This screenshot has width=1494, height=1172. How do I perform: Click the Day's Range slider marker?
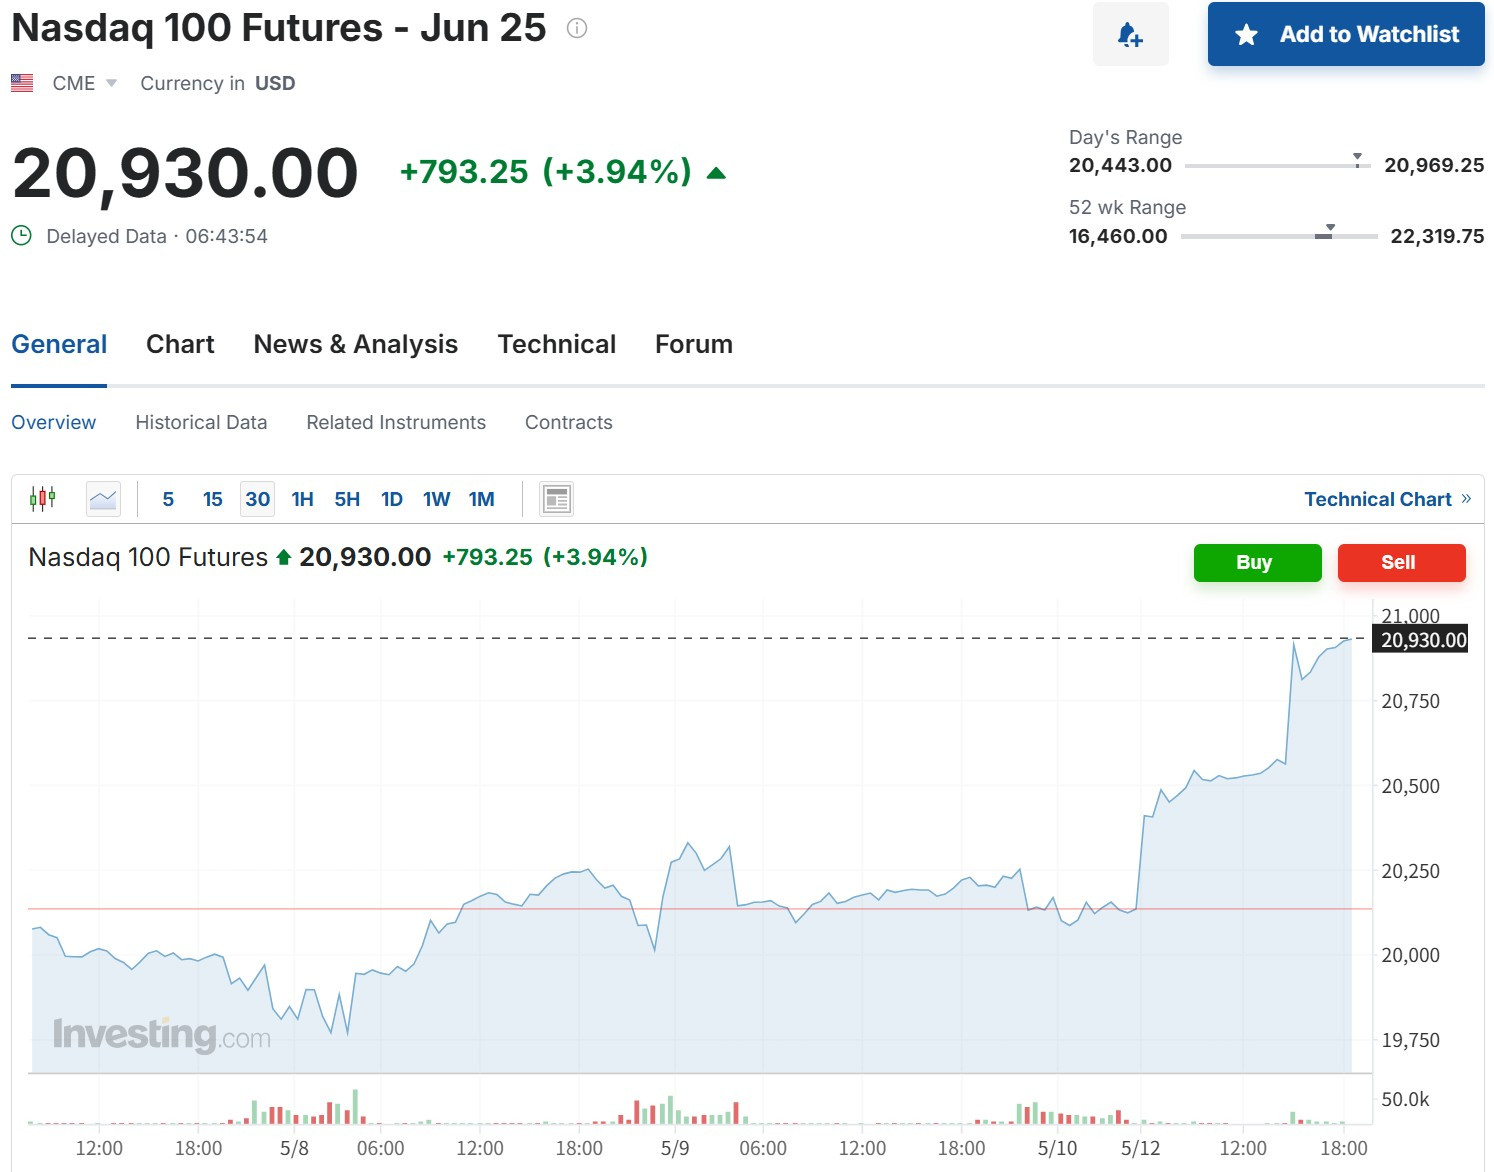coord(1357,159)
